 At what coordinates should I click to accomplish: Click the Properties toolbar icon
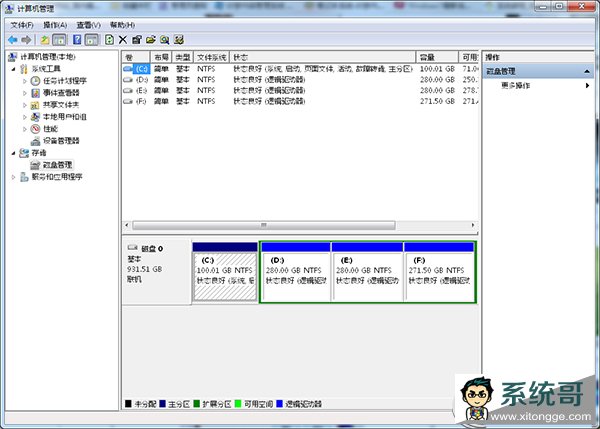coord(137,39)
